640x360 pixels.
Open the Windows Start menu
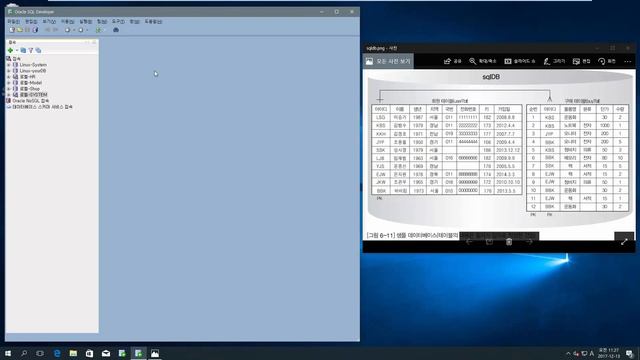[7, 353]
